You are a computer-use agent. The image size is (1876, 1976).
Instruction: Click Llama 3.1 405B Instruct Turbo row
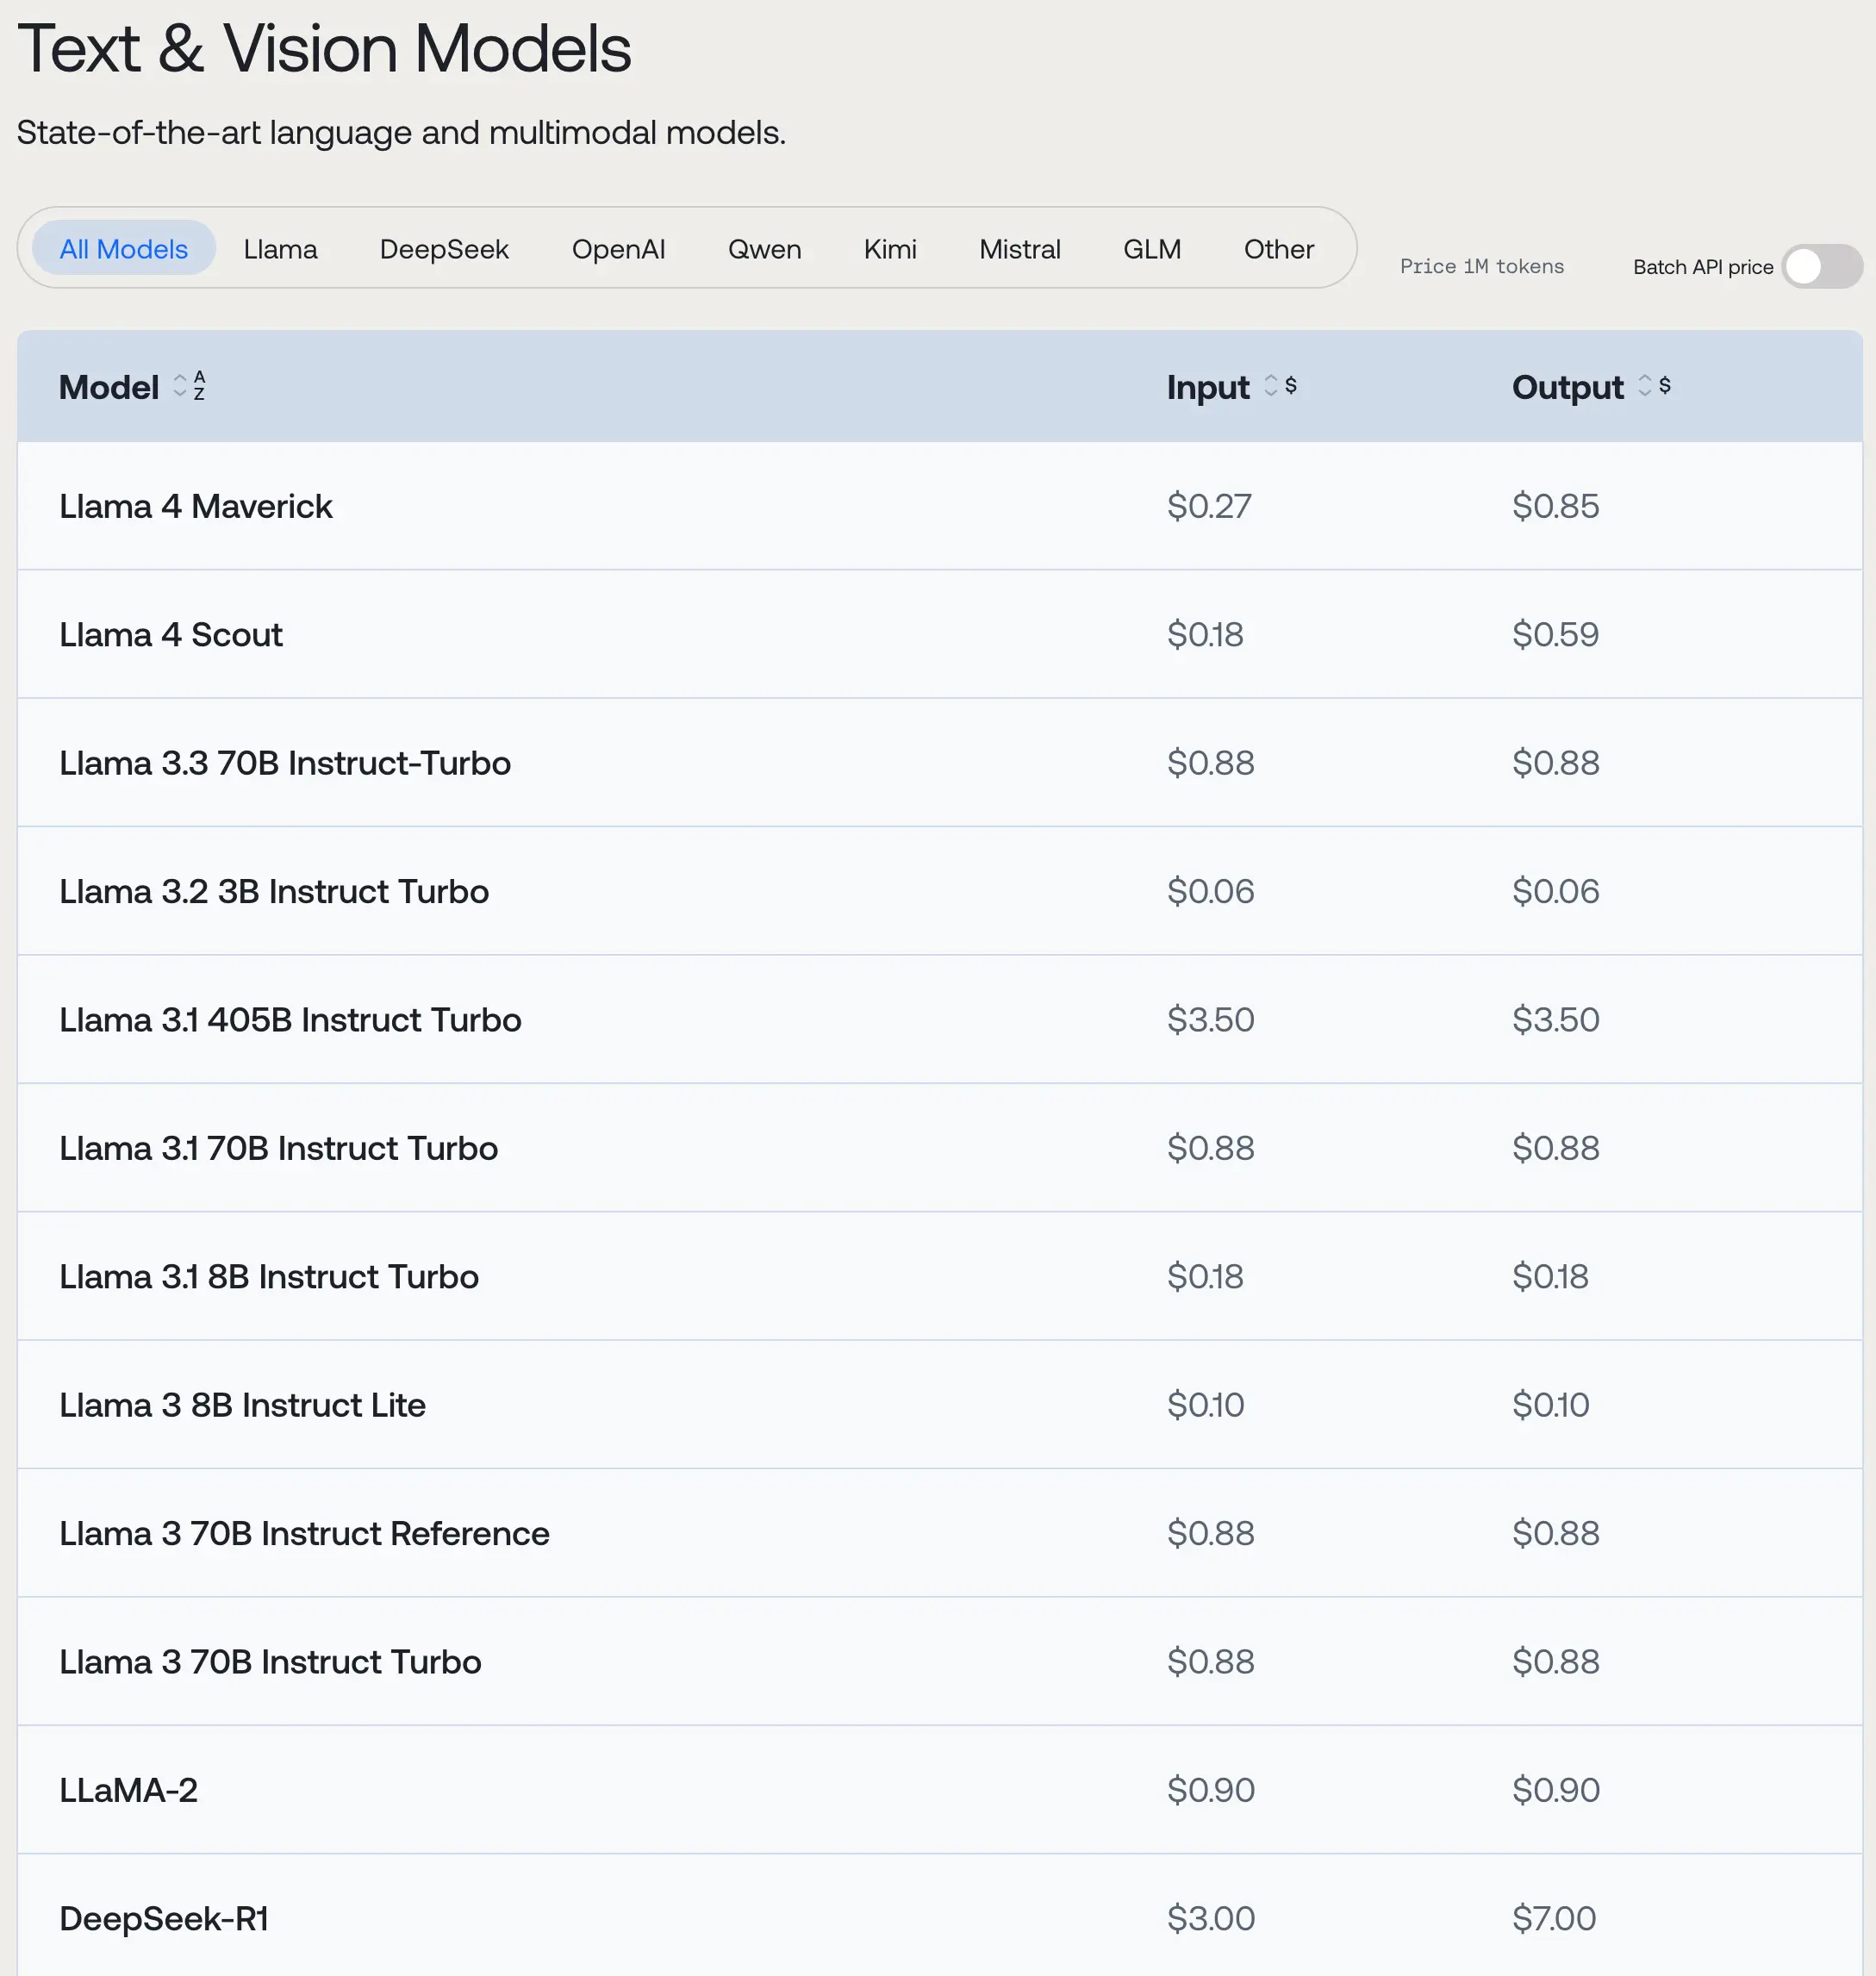[x=290, y=1020]
